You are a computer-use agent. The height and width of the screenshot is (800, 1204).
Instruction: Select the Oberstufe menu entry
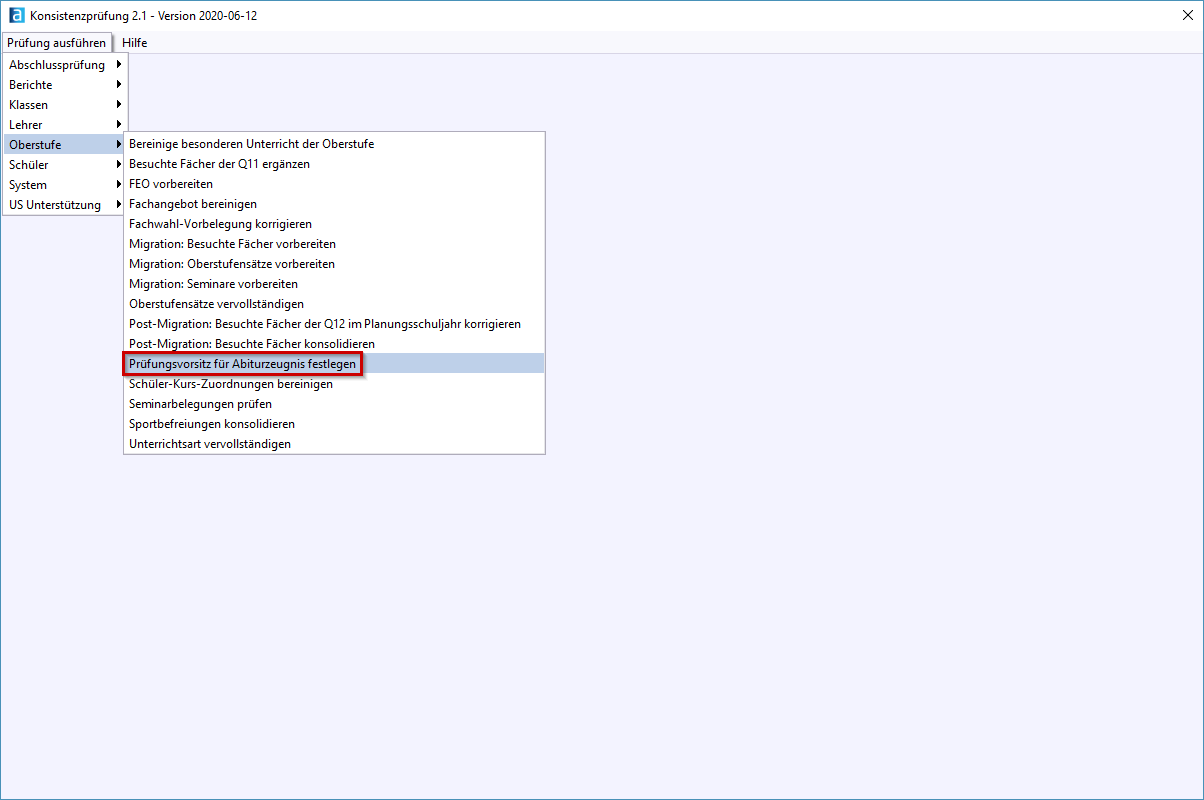(x=64, y=145)
